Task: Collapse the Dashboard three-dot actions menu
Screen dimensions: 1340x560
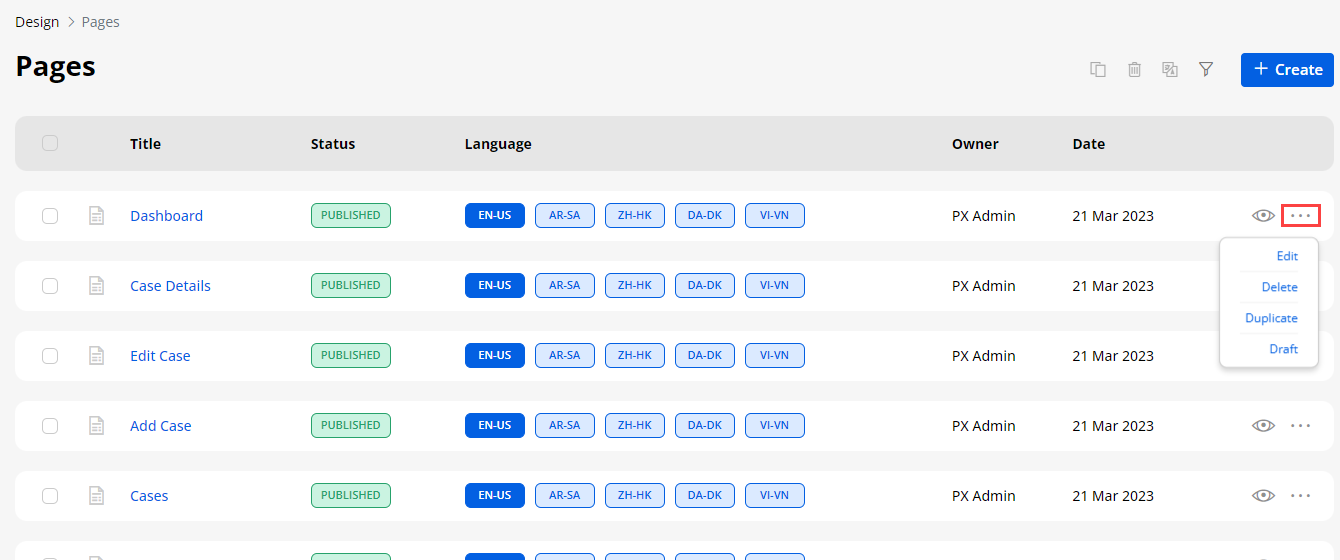Action: (x=1300, y=216)
